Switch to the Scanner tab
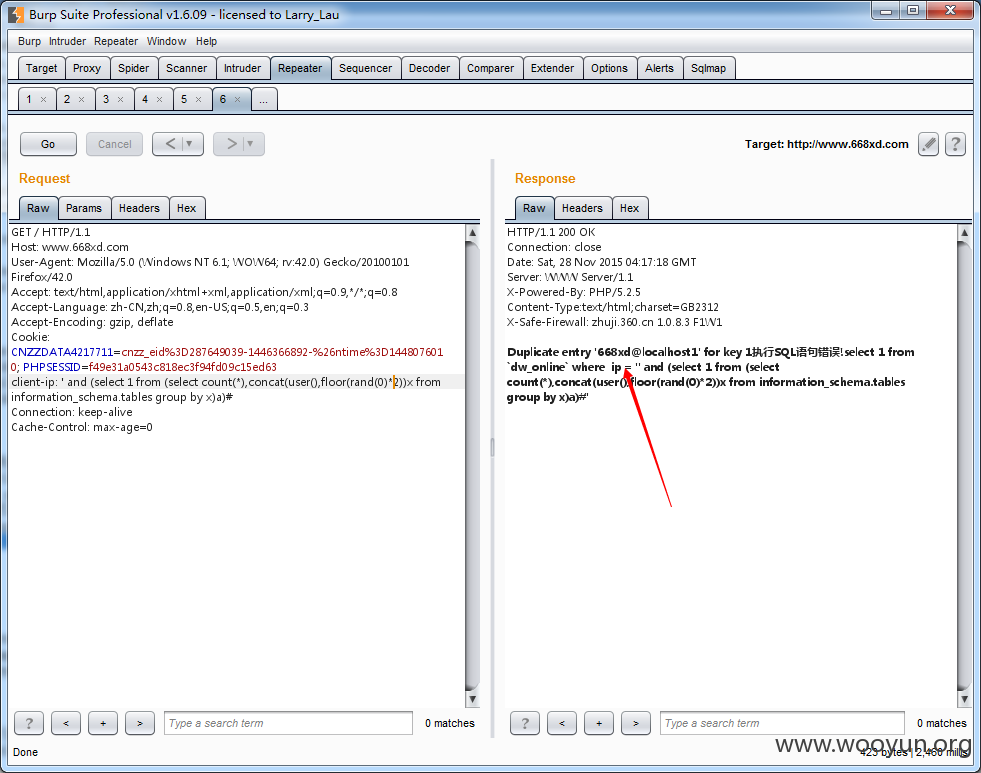981x773 pixels. click(186, 68)
